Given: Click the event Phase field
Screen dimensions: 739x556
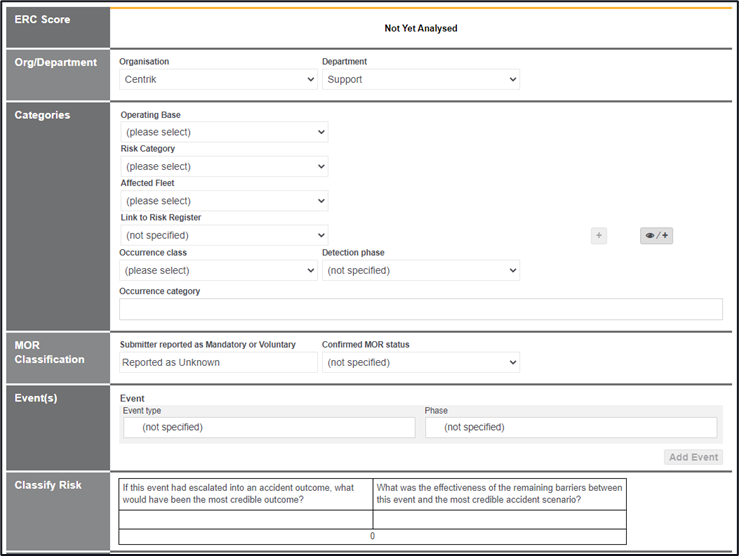Looking at the screenshot, I should click(570, 427).
